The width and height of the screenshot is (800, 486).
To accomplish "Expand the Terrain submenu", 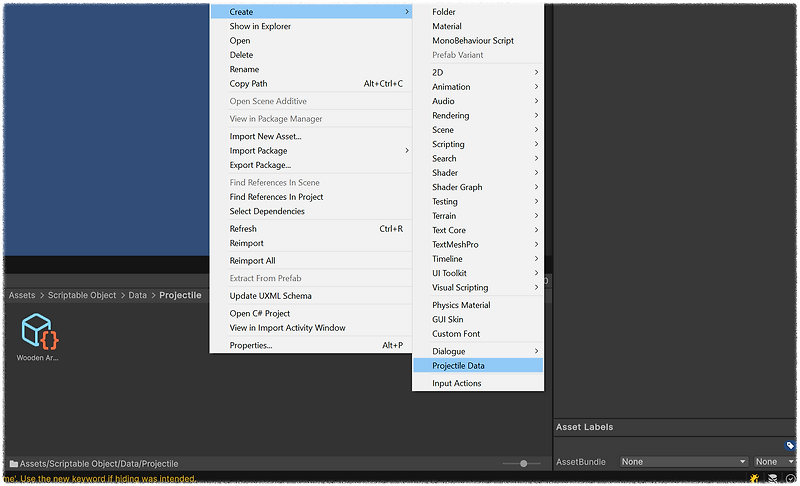I will 478,216.
